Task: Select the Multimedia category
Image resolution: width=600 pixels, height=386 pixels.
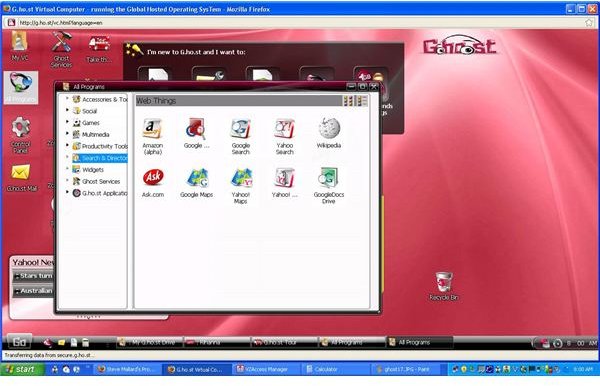Action: tap(91, 135)
